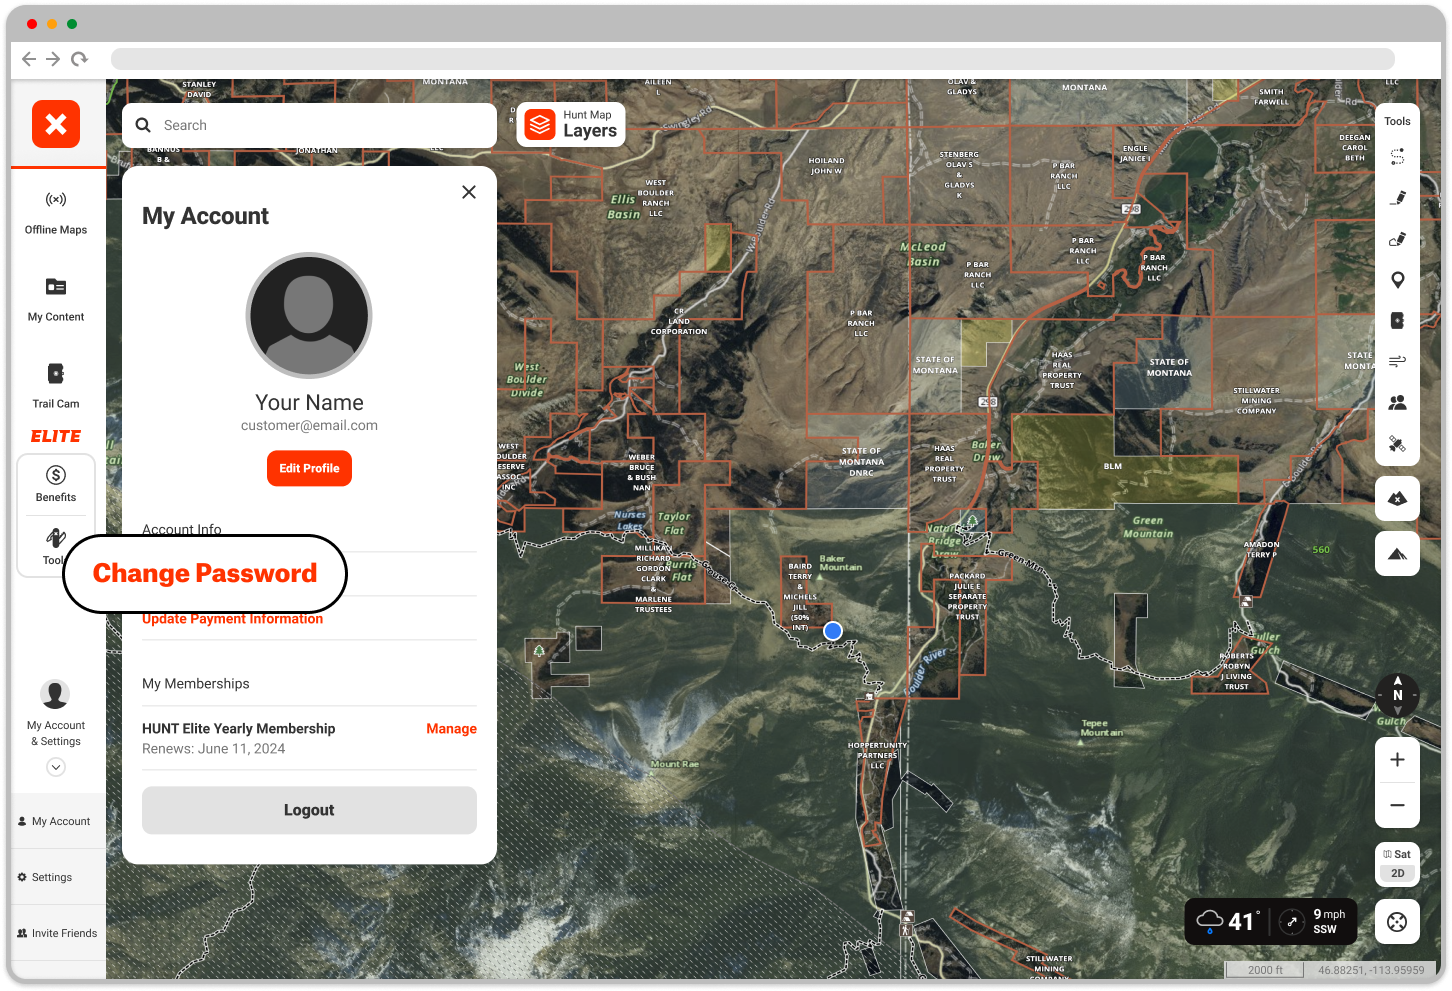
Task: Open Trail Cam in the sidebar
Action: pos(56,387)
